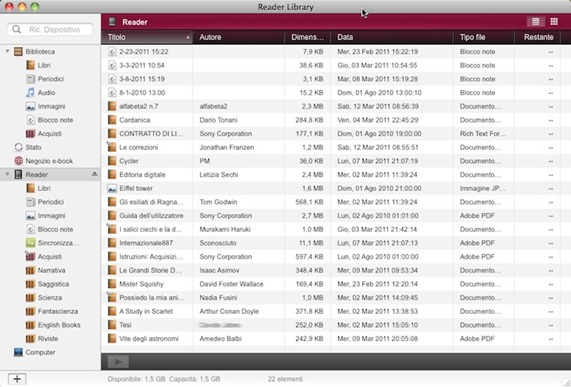The image size is (571, 387).
Task: Switch to thumbnail grid view
Action: 554,22
